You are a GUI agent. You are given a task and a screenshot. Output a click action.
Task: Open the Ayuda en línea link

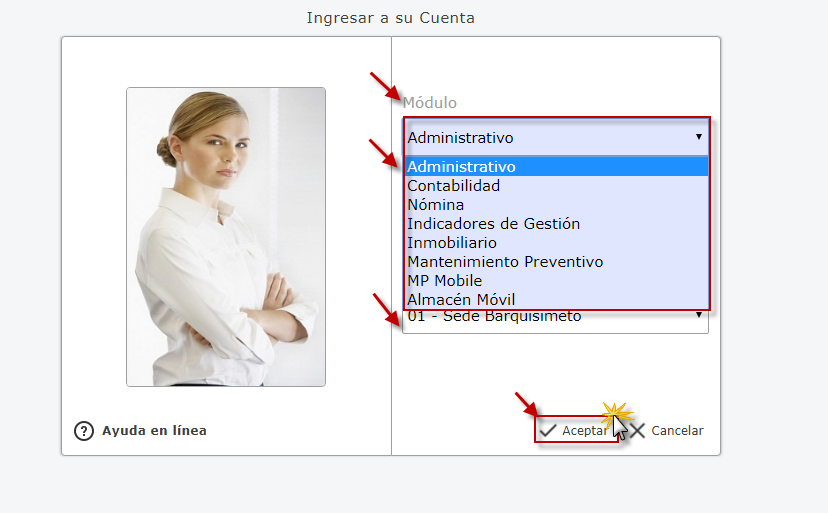point(154,431)
